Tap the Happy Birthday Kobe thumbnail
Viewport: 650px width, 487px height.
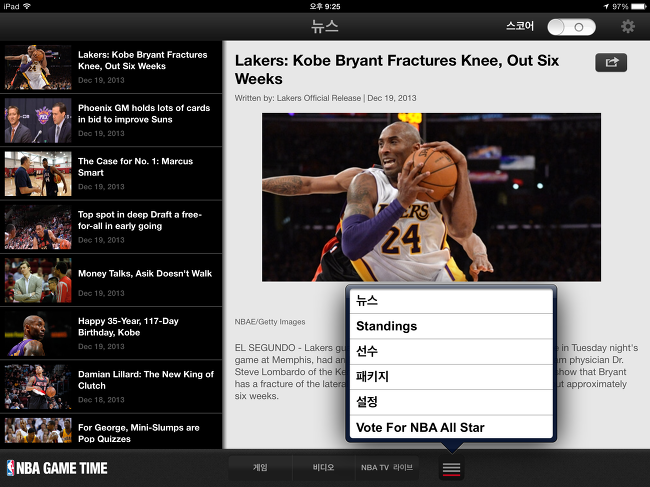tap(38, 334)
